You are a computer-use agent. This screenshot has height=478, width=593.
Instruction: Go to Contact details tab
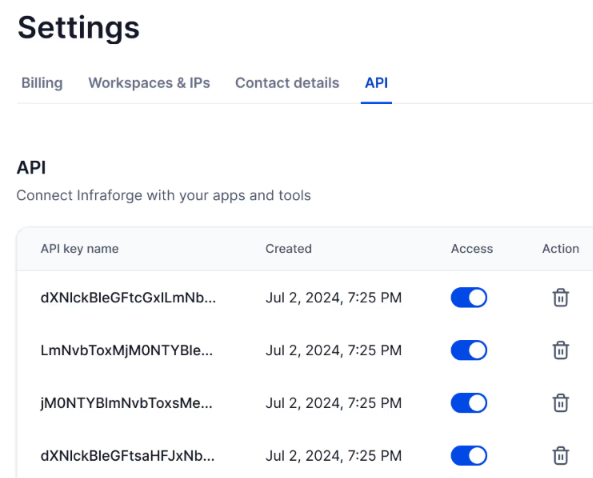point(287,83)
